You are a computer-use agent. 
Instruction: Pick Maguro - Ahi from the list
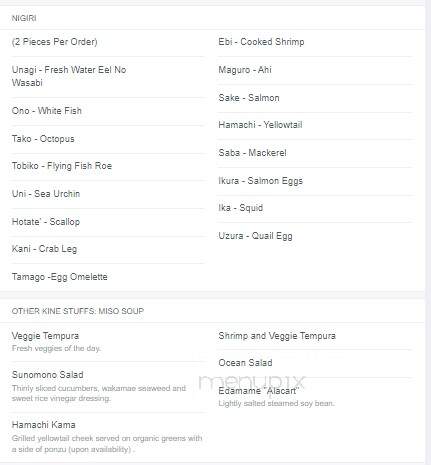point(245,70)
